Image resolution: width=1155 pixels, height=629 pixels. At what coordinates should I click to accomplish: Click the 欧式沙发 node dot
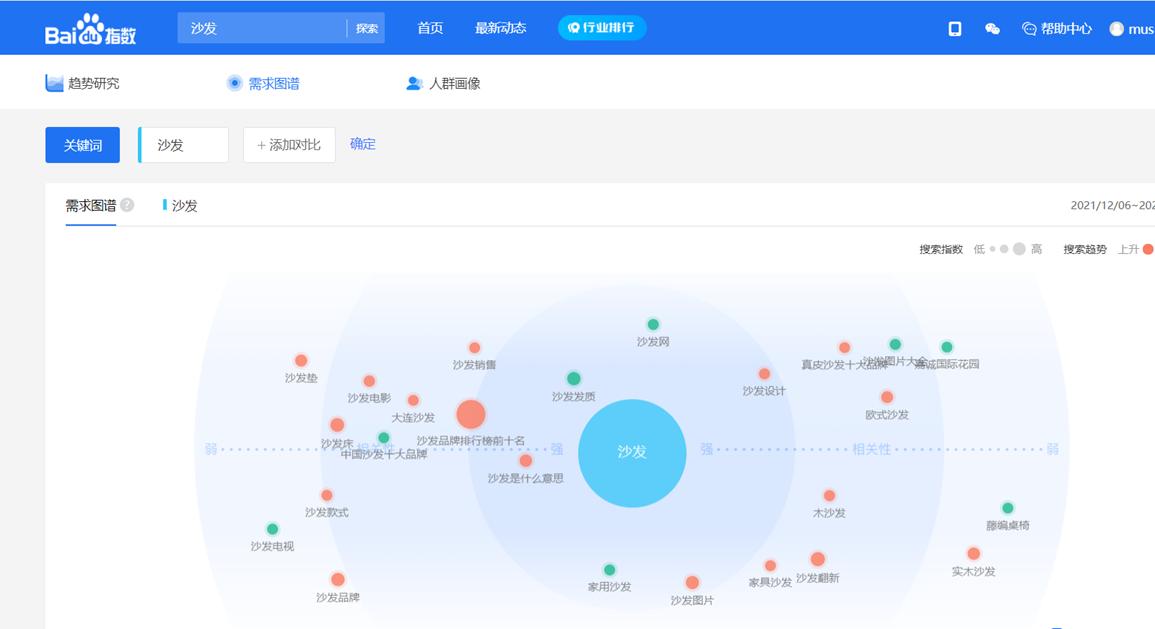(887, 397)
